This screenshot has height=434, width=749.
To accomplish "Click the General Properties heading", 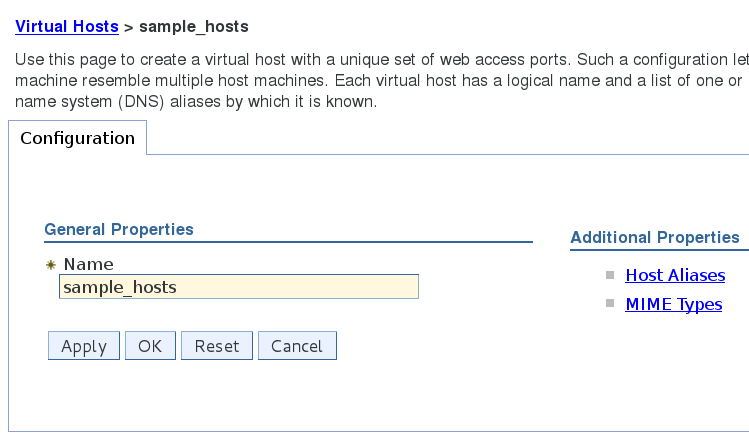I will coord(119,229).
